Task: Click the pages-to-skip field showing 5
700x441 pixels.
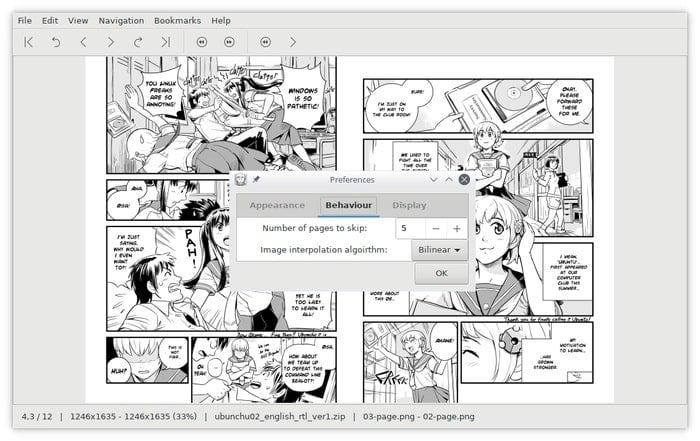Action: 411,229
